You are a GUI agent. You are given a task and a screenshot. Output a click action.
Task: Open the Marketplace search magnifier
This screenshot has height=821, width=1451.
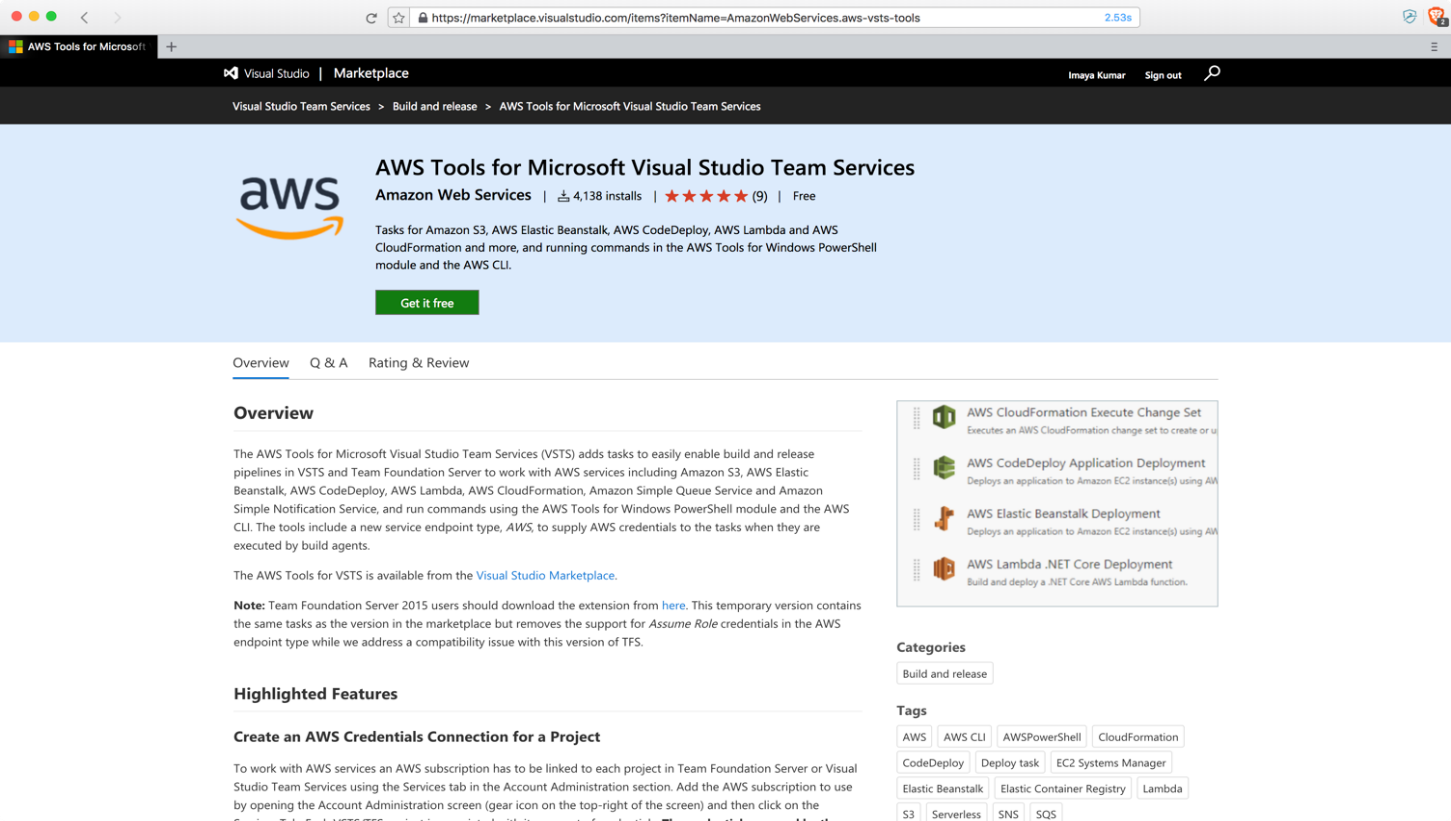1212,73
